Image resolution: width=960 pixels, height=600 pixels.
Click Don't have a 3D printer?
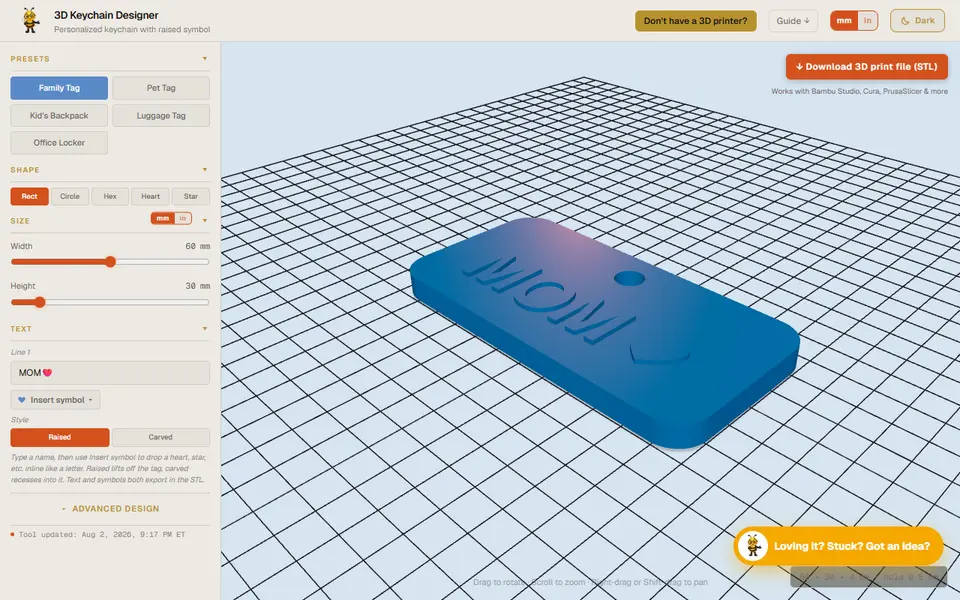pos(696,21)
